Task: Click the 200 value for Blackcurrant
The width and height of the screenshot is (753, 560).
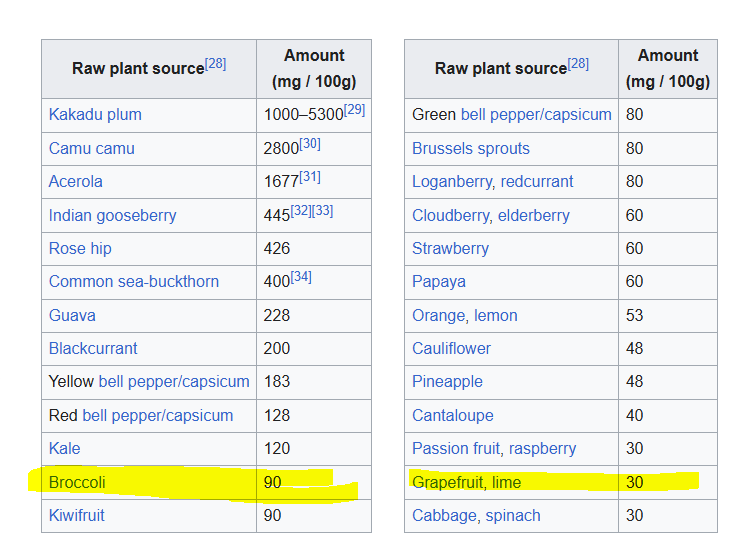Action: click(277, 348)
